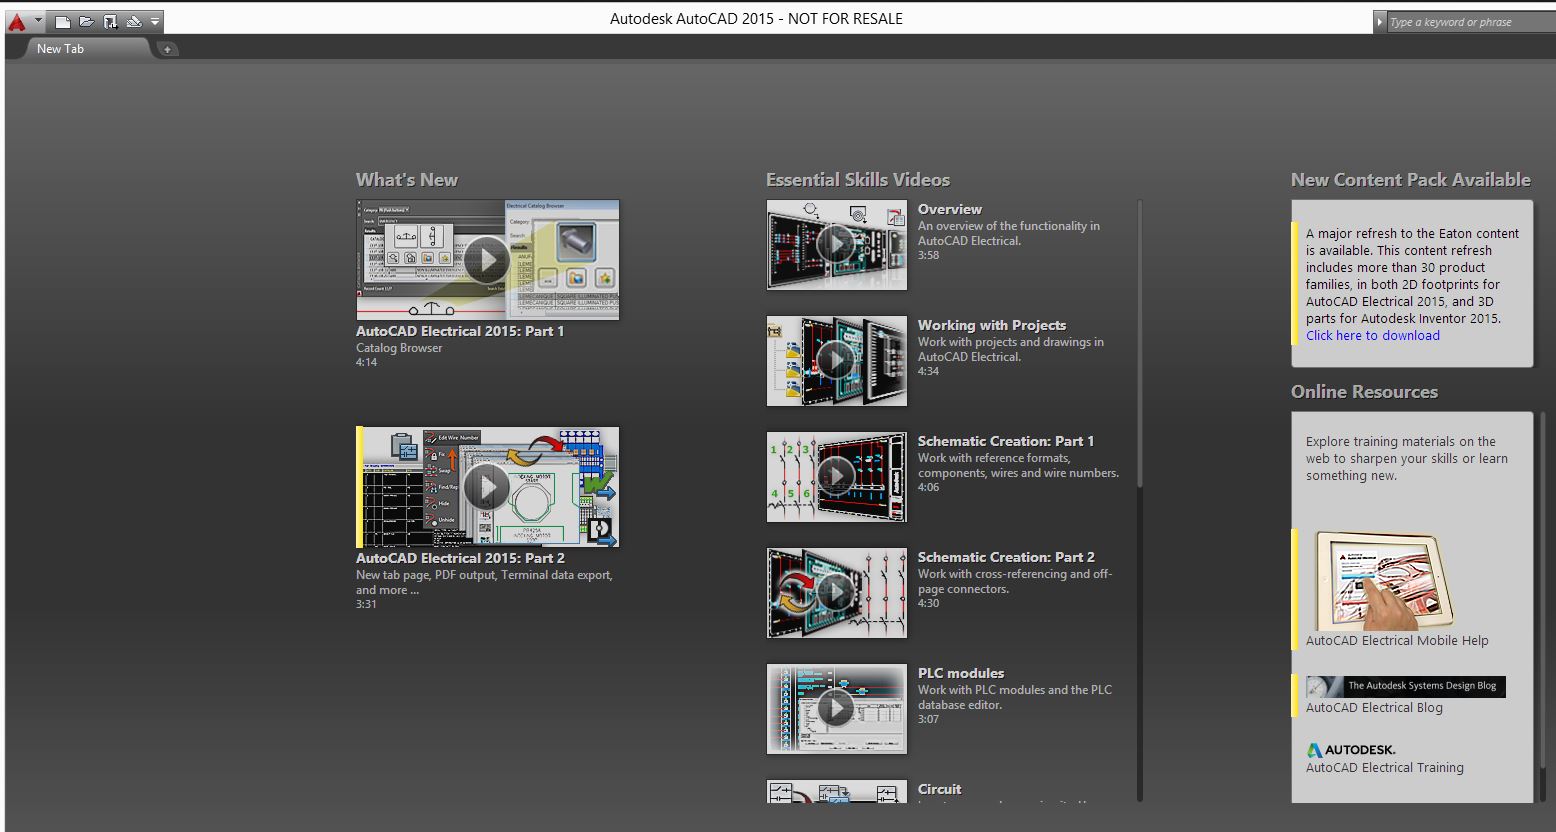Click the 'AutoCAD Electrical 2015: Part 1' title

(460, 331)
